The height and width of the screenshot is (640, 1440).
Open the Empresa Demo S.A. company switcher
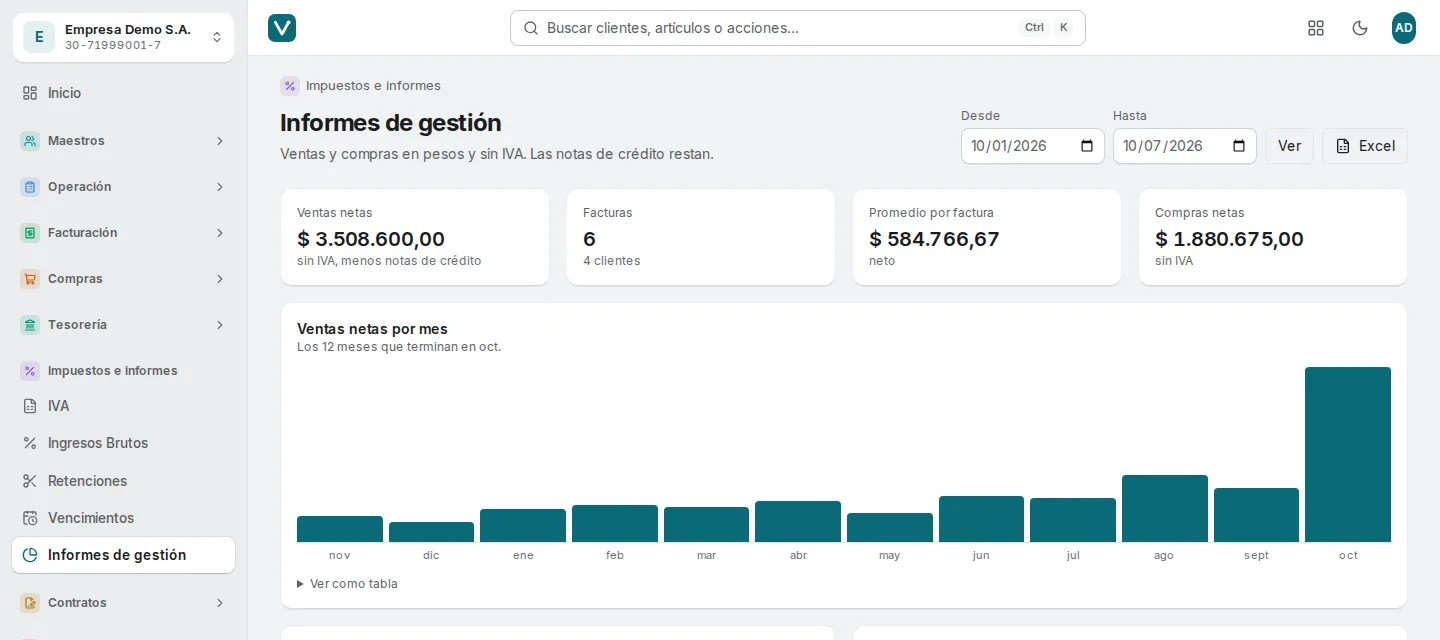click(123, 37)
